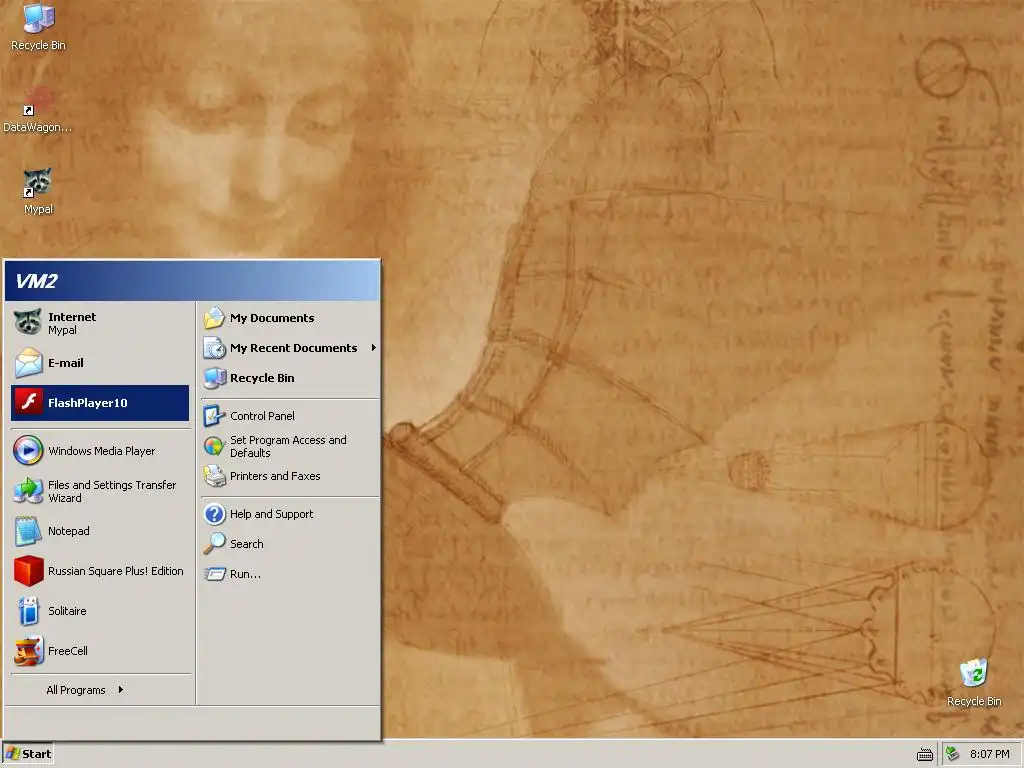
Task: Click the Control Panel icon
Action: click(x=214, y=416)
